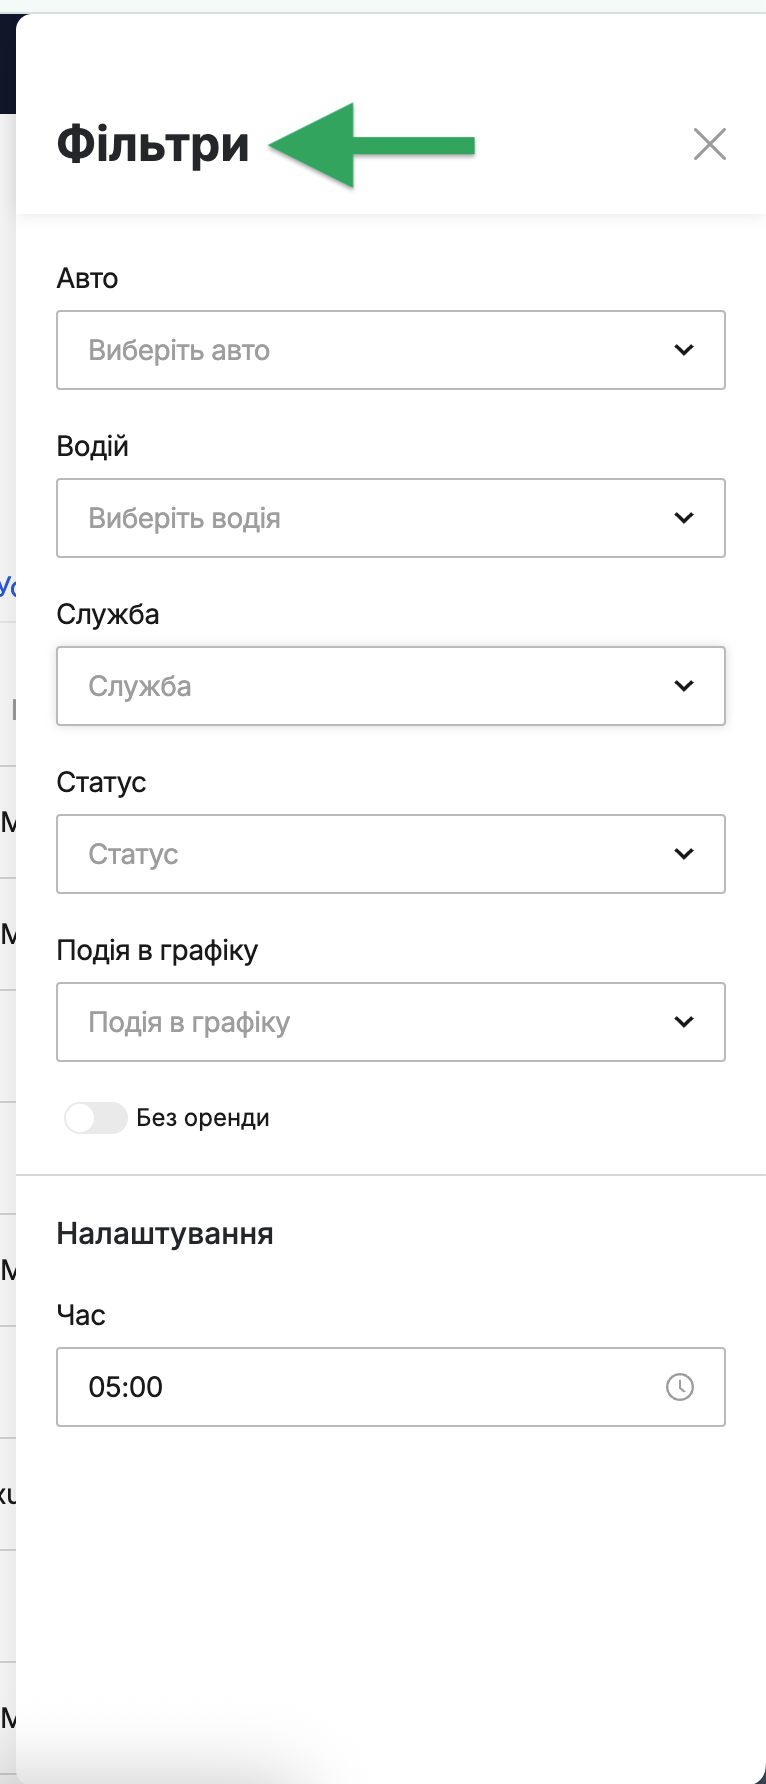Click the Водій field label
The image size is (766, 1784).
[x=93, y=446]
